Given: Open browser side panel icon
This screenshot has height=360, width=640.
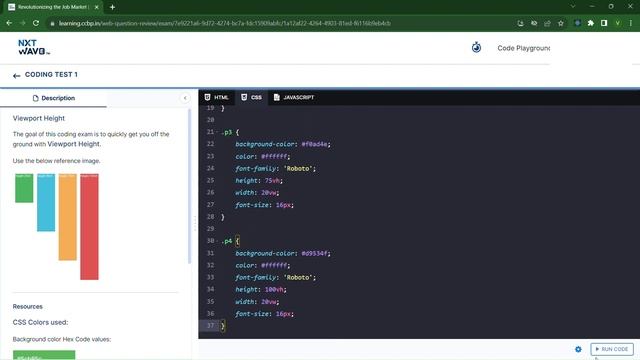Looking at the screenshot, I should [x=604, y=23].
